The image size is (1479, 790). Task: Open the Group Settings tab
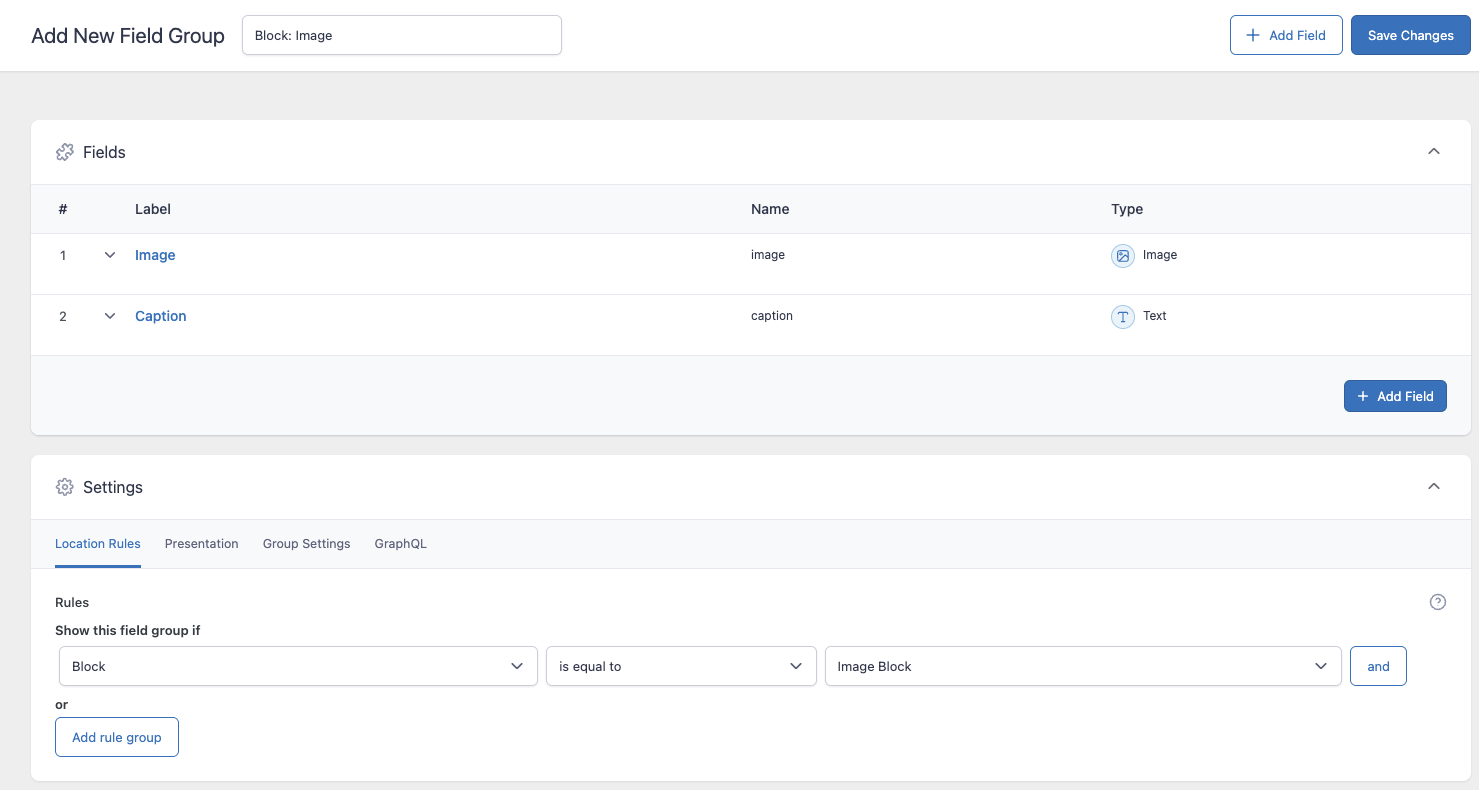click(x=307, y=544)
